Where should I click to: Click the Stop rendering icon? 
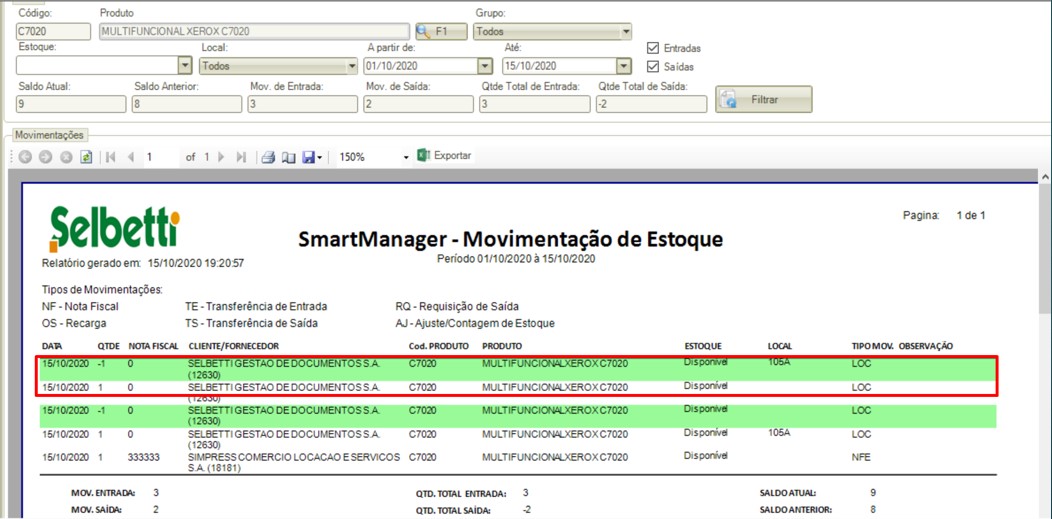[x=66, y=157]
